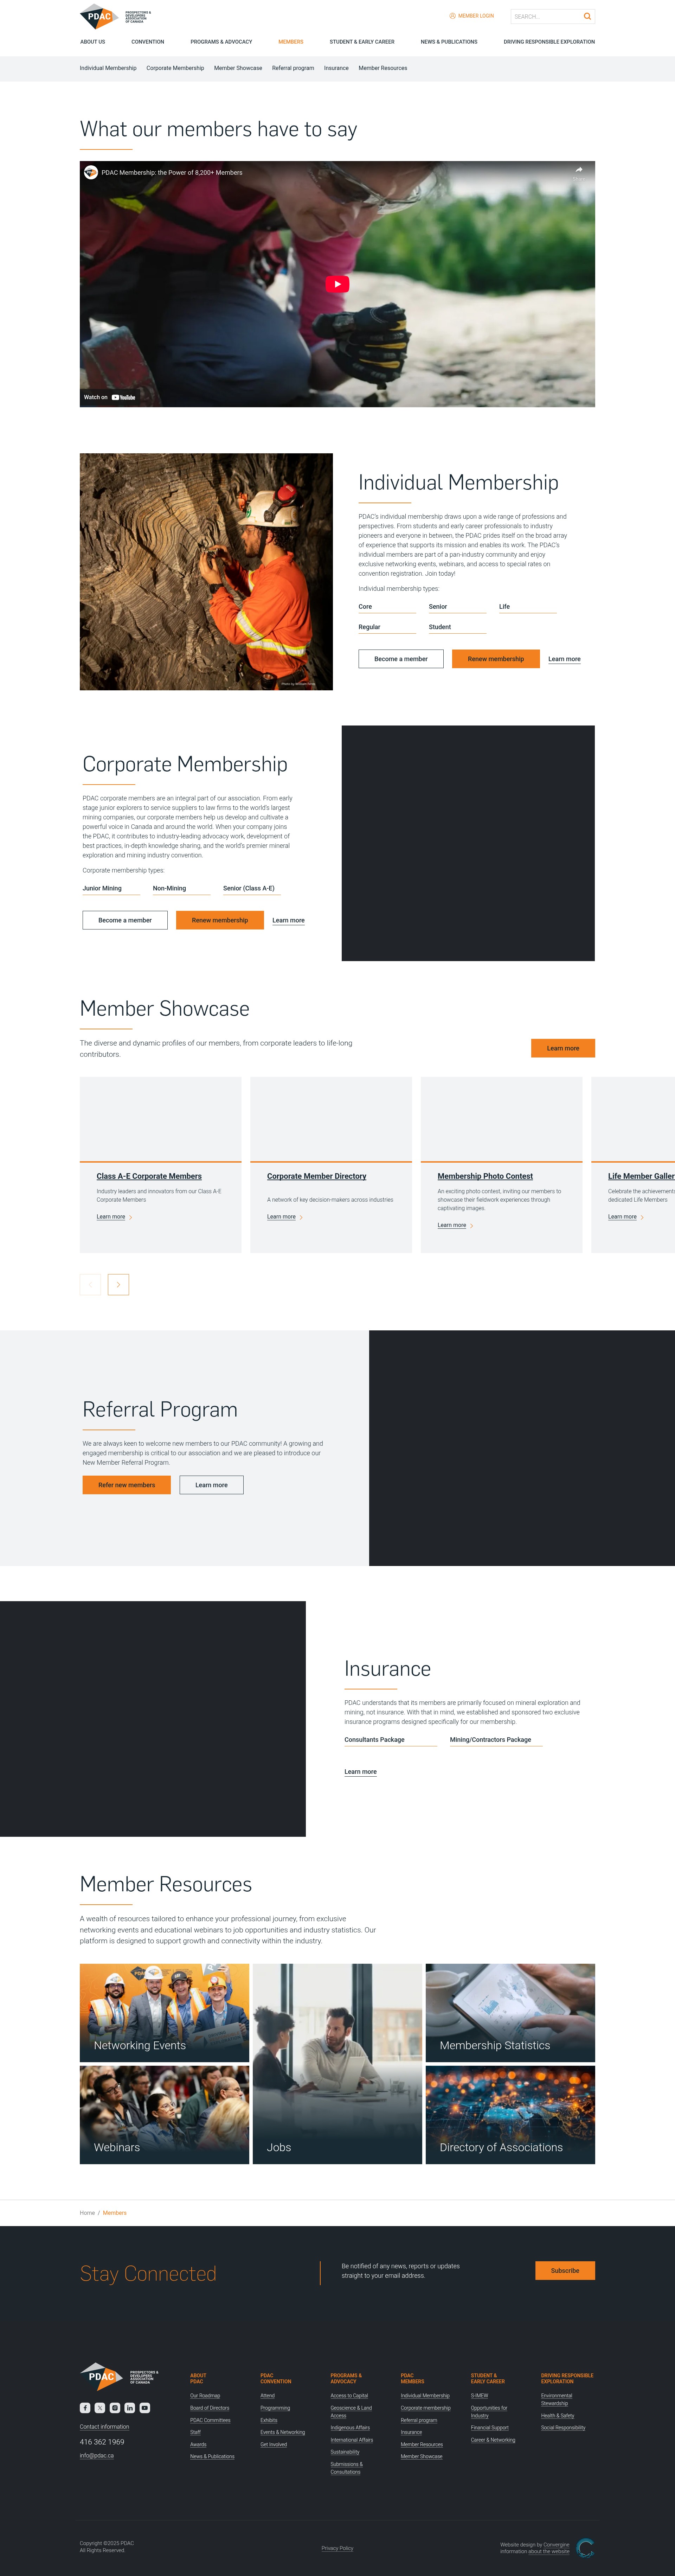
Task: Select Insurance sub-navigation tab
Action: pos(336,68)
